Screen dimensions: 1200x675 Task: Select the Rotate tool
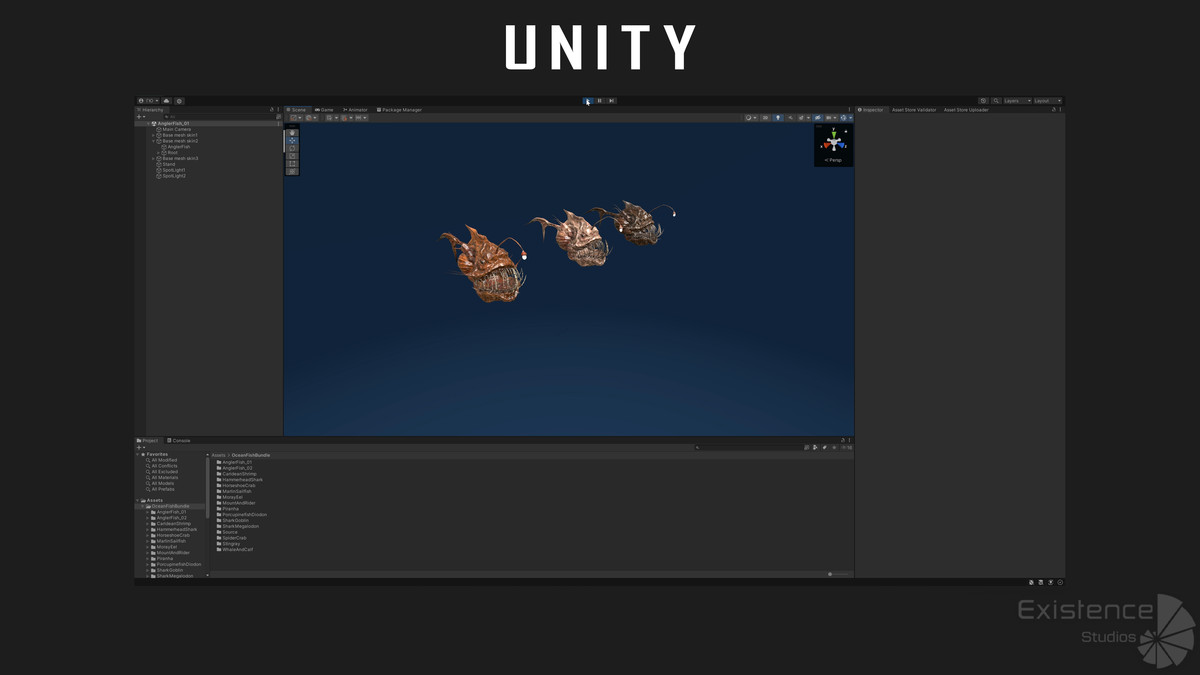[x=292, y=149]
